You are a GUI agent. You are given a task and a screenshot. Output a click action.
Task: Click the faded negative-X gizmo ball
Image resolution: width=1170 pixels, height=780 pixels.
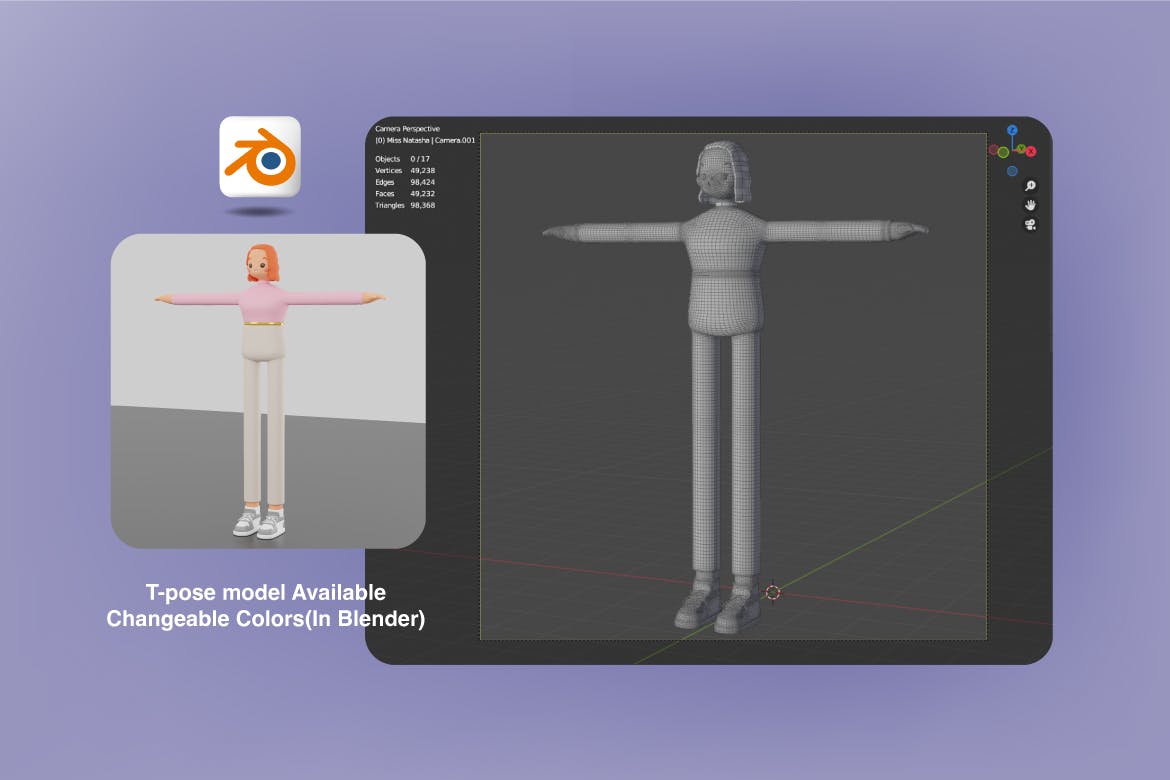pyautogui.click(x=993, y=150)
